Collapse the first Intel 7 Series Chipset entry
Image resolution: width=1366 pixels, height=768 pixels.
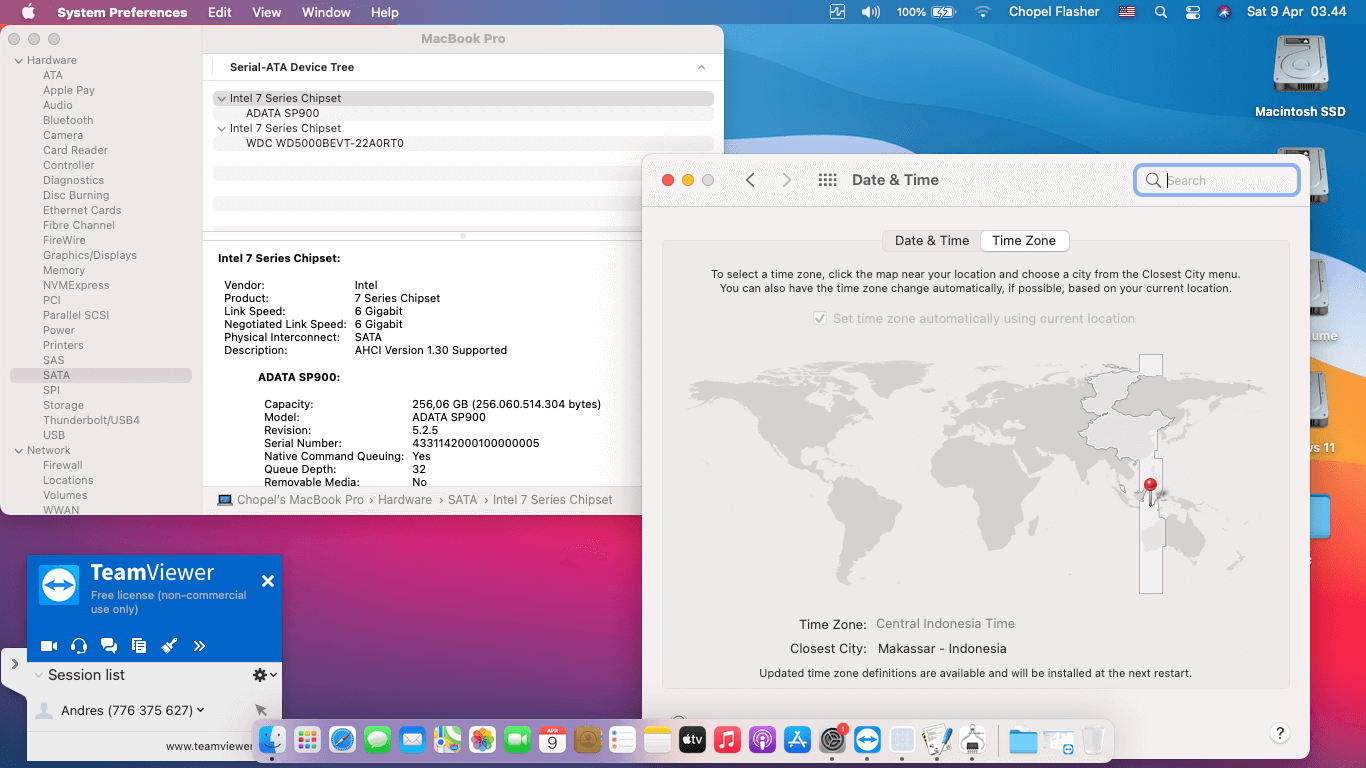[x=221, y=98]
